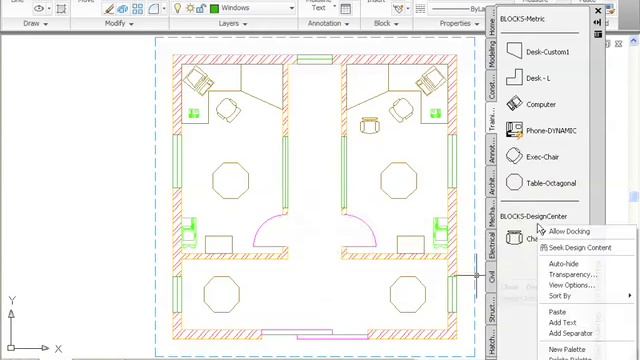This screenshot has width=640, height=360.
Task: Switch to the Mecha... palette tab
Action: pyautogui.click(x=492, y=213)
